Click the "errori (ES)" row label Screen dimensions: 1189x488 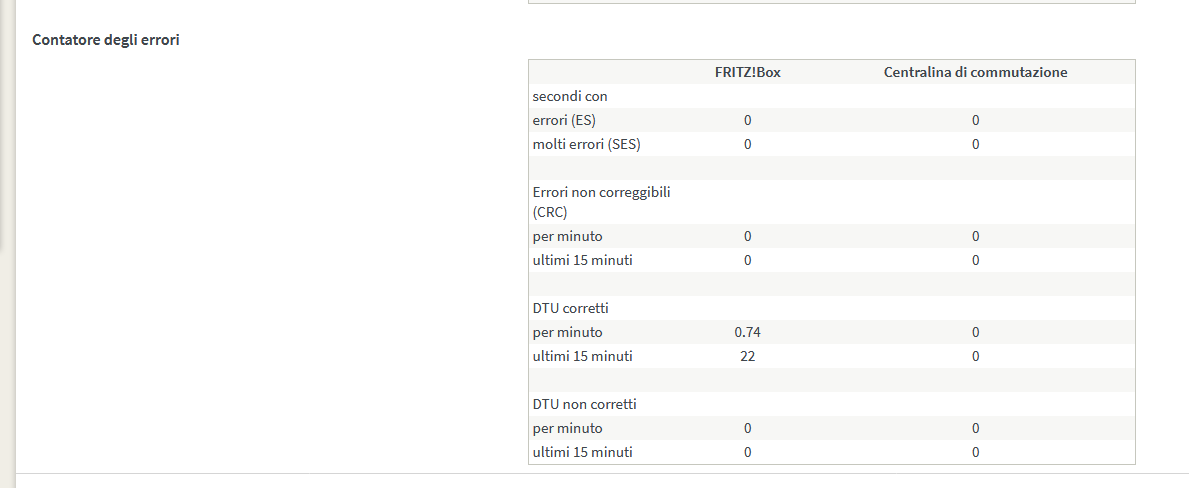pos(564,120)
